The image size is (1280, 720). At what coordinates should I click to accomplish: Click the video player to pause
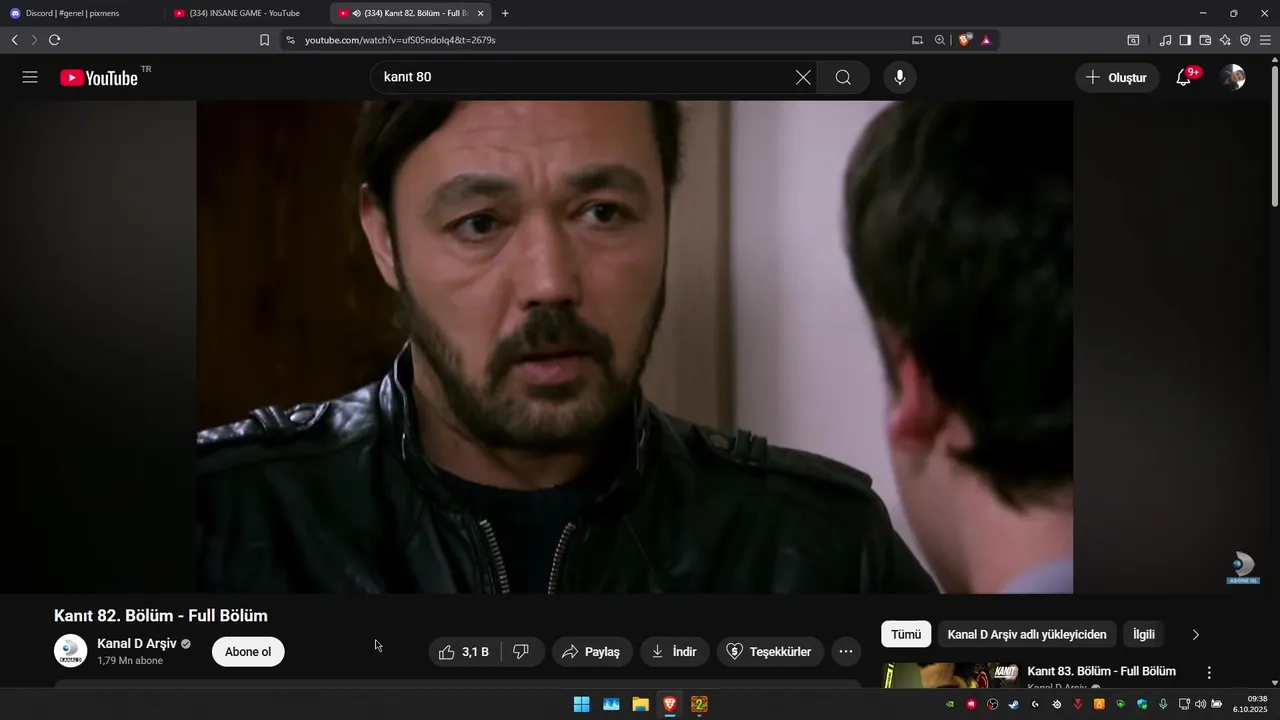pos(635,347)
